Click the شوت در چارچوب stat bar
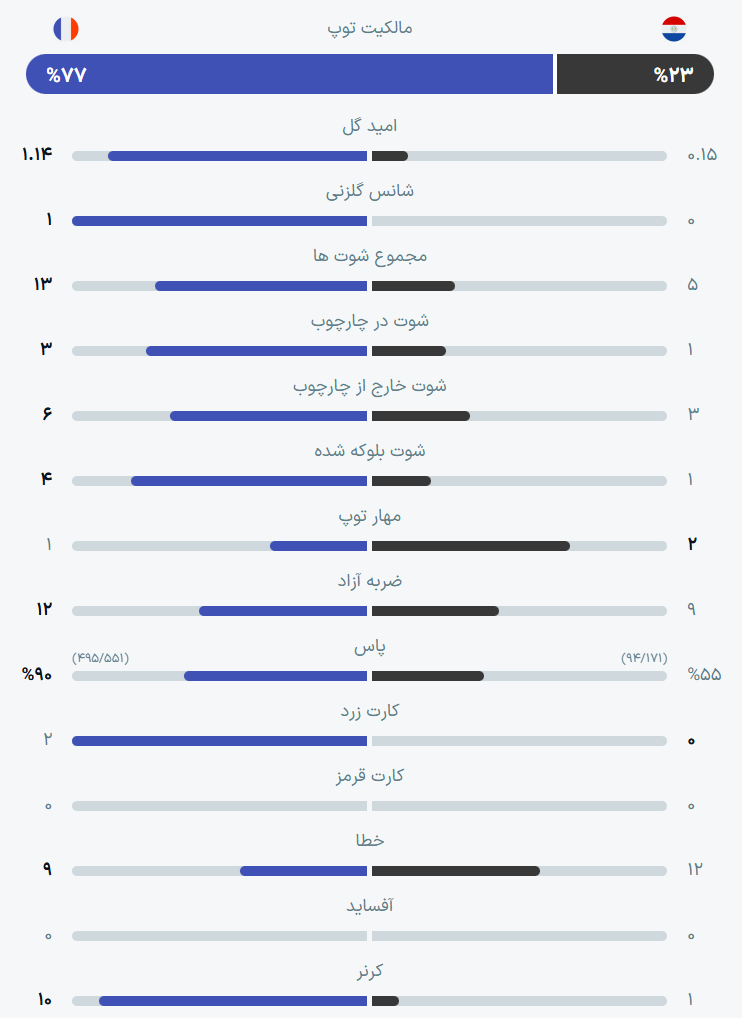 pyautogui.click(x=369, y=351)
